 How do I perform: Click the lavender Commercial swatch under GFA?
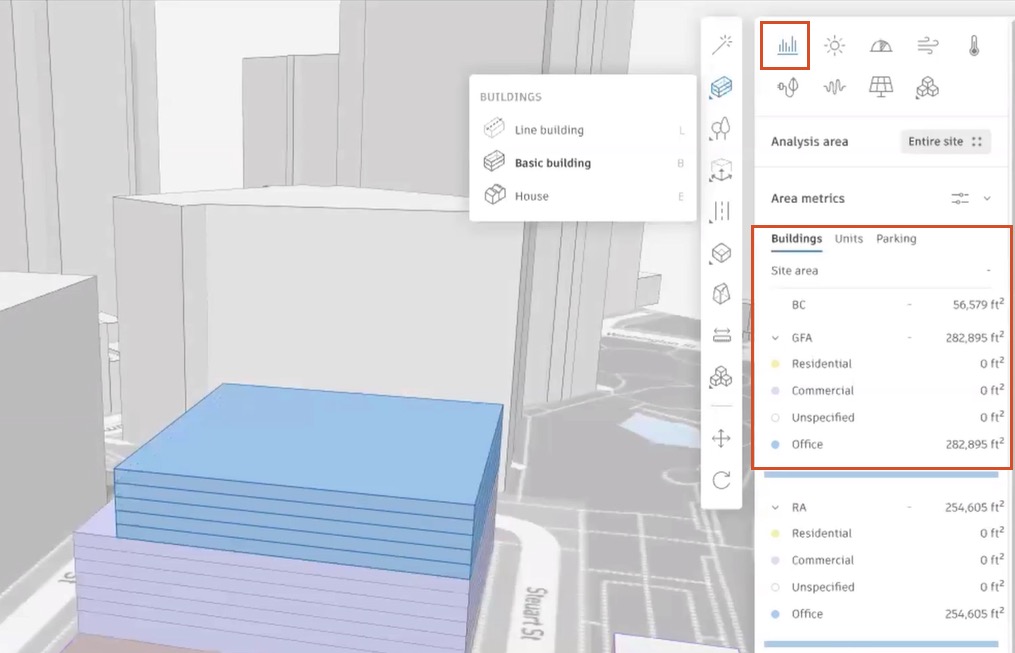[x=775, y=391]
